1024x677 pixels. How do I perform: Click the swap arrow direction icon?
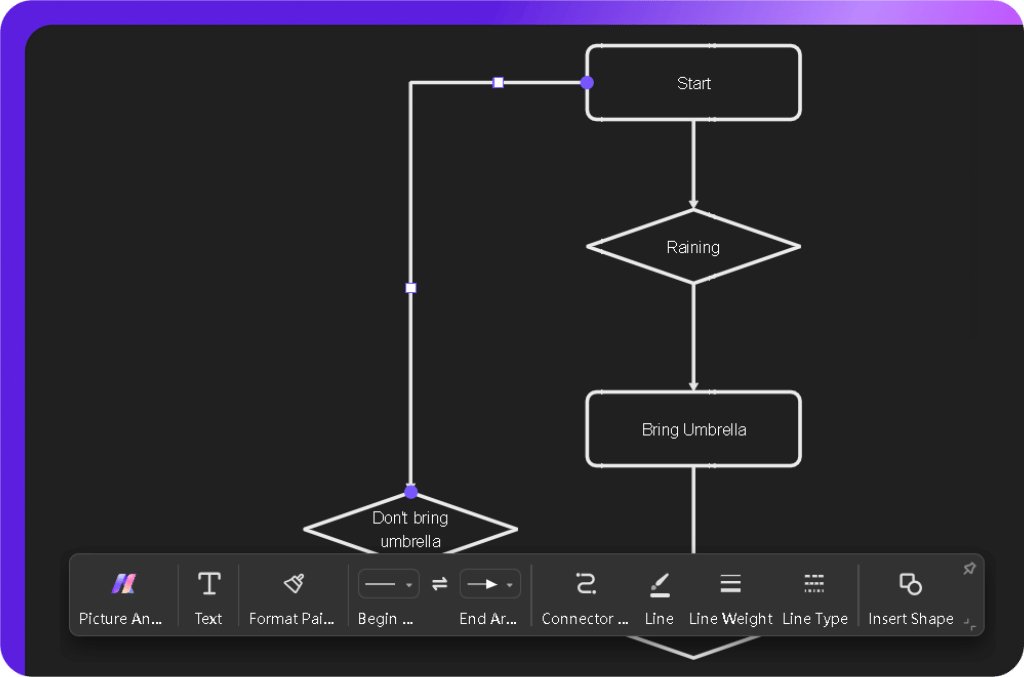point(438,583)
